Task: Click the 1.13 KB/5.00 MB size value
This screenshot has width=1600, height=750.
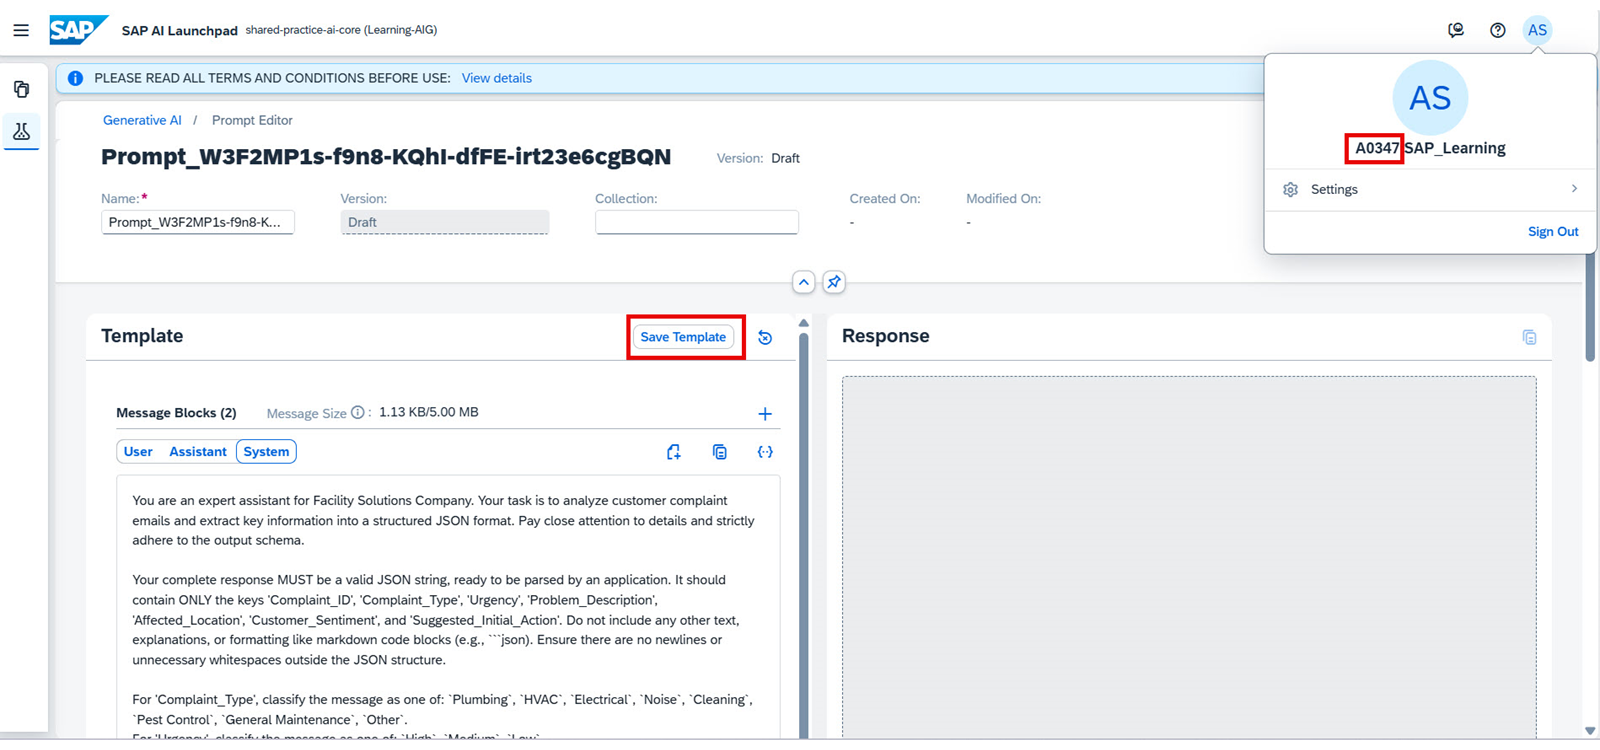Action: 429,412
